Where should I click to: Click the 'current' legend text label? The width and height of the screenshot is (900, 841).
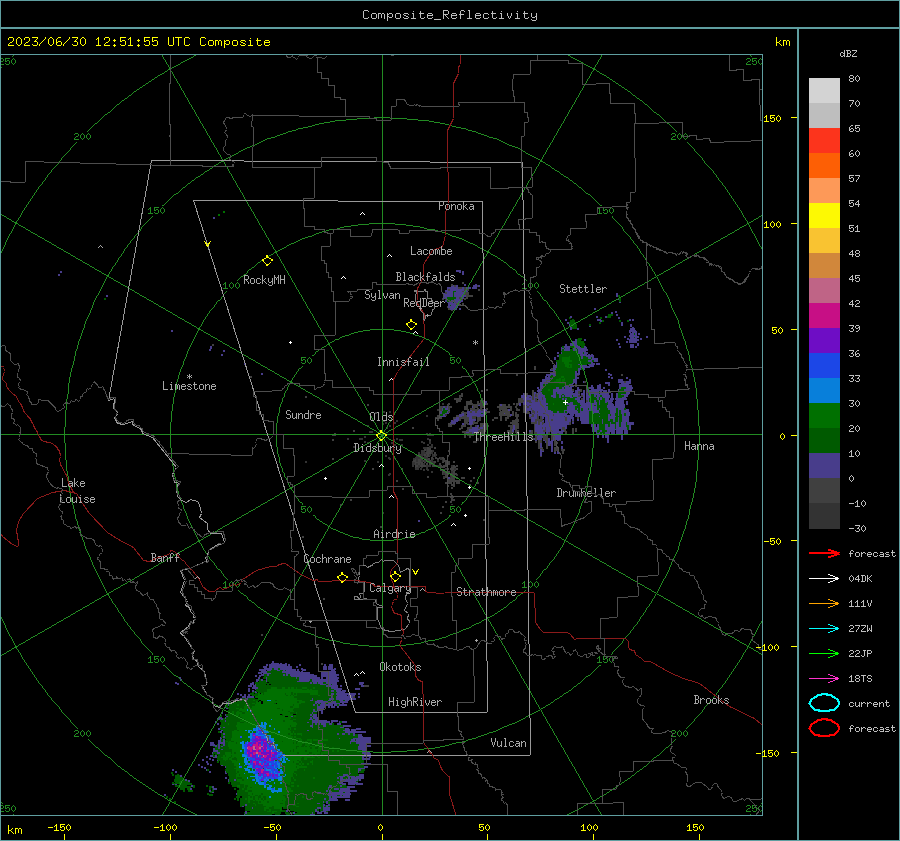868,704
